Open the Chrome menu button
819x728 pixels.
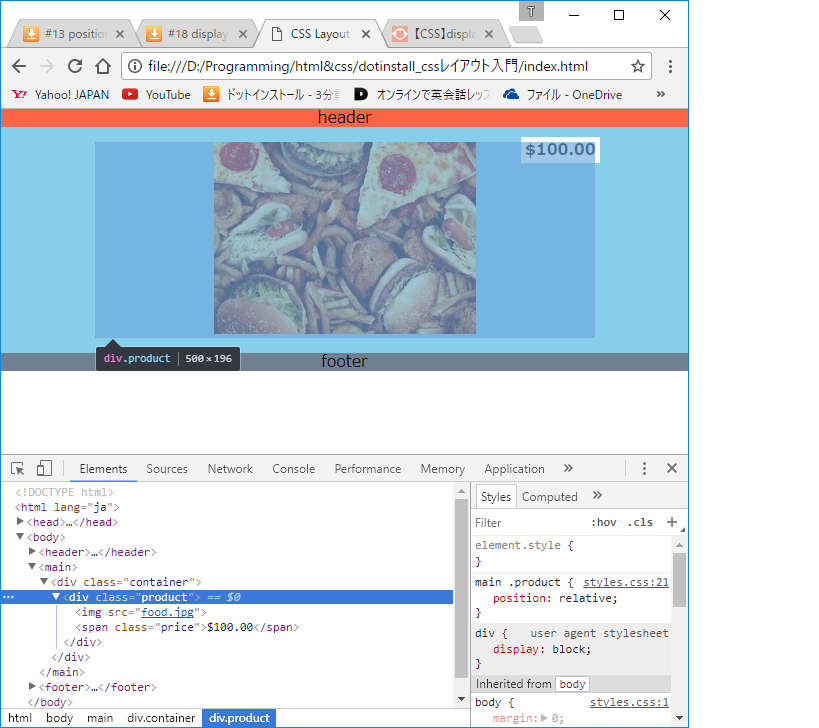(x=670, y=66)
